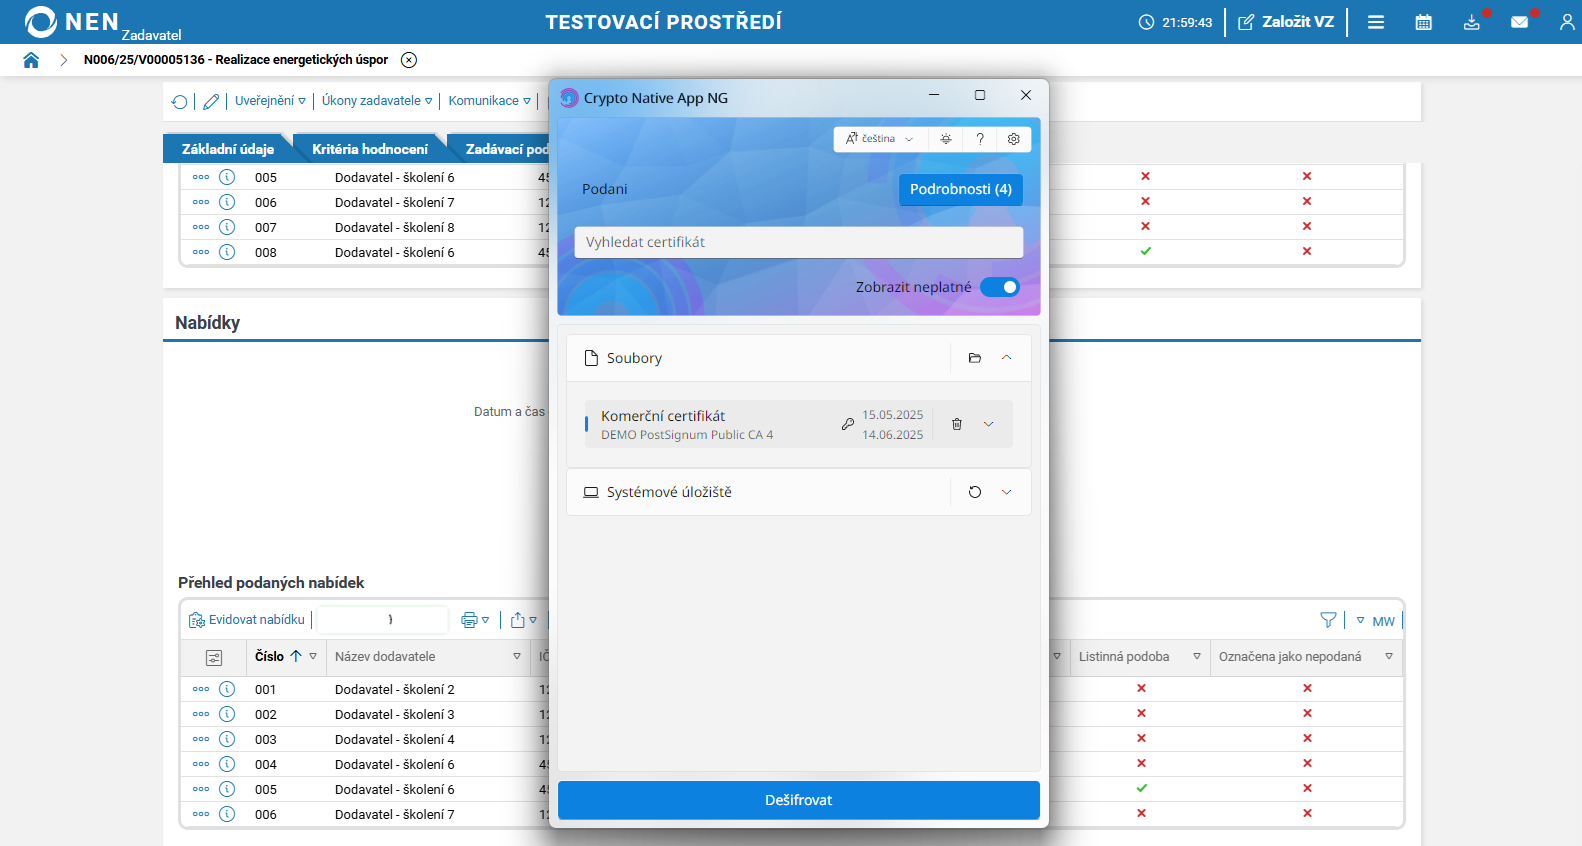
Task: Click the Systémové úložiště label
Action: tap(669, 492)
